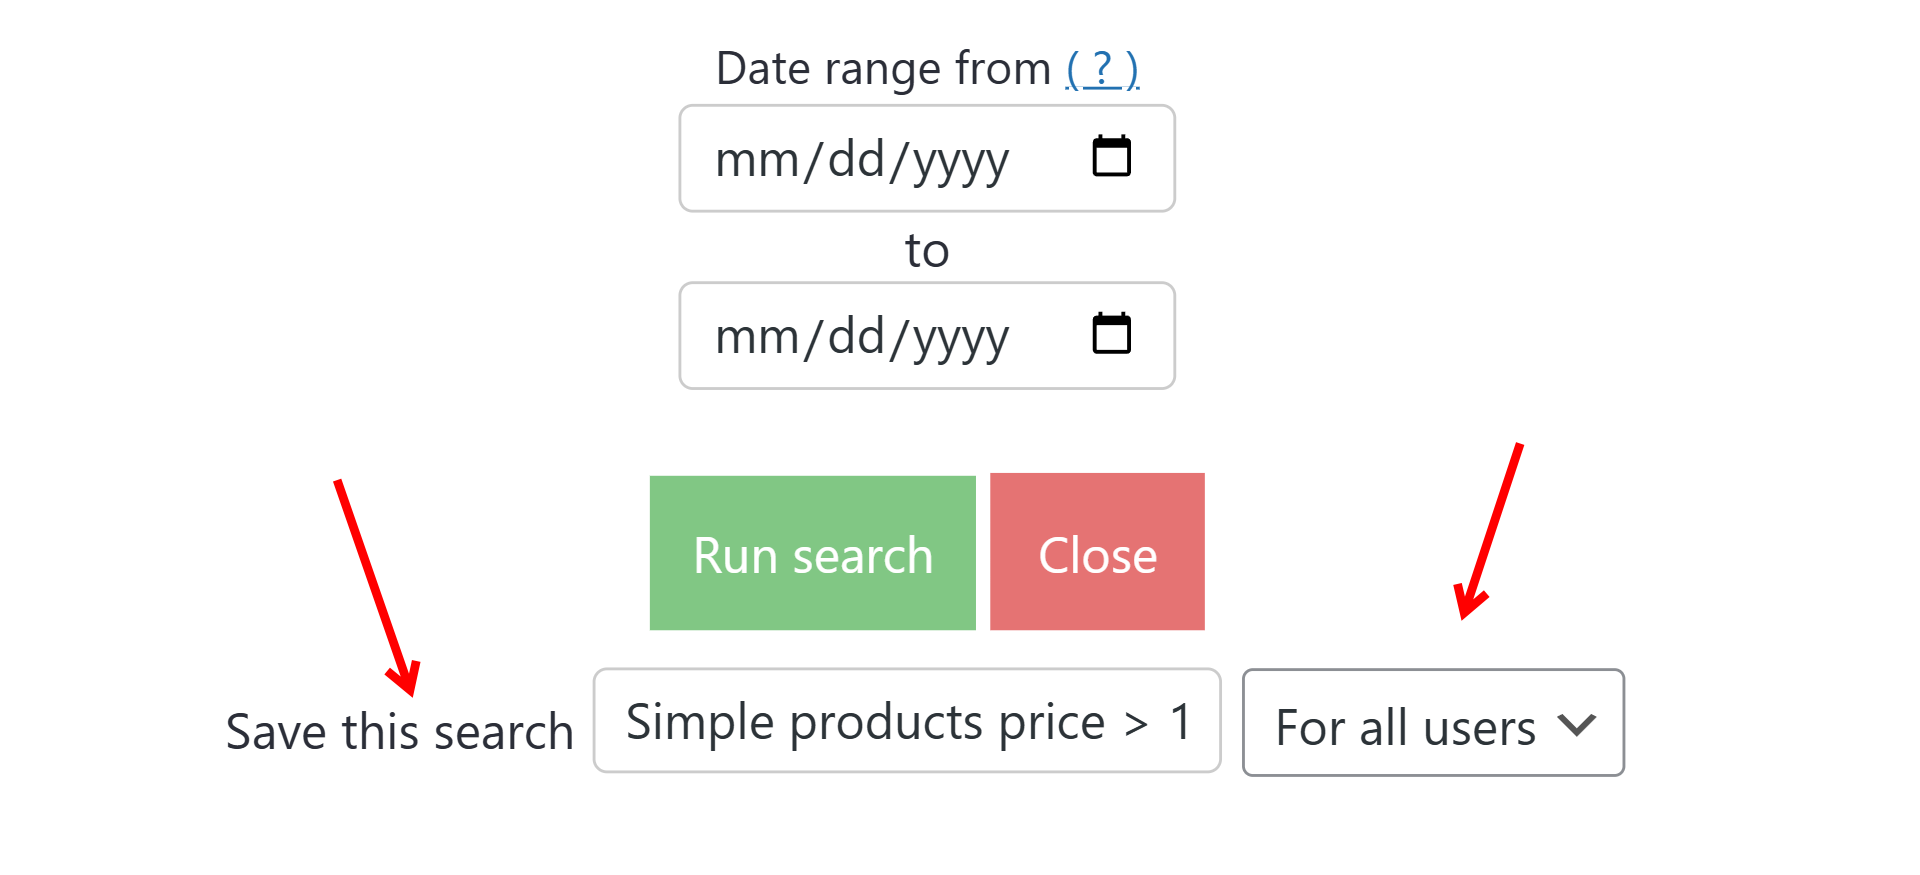Select the day segment of end date
1920x875 pixels.
tap(856, 337)
